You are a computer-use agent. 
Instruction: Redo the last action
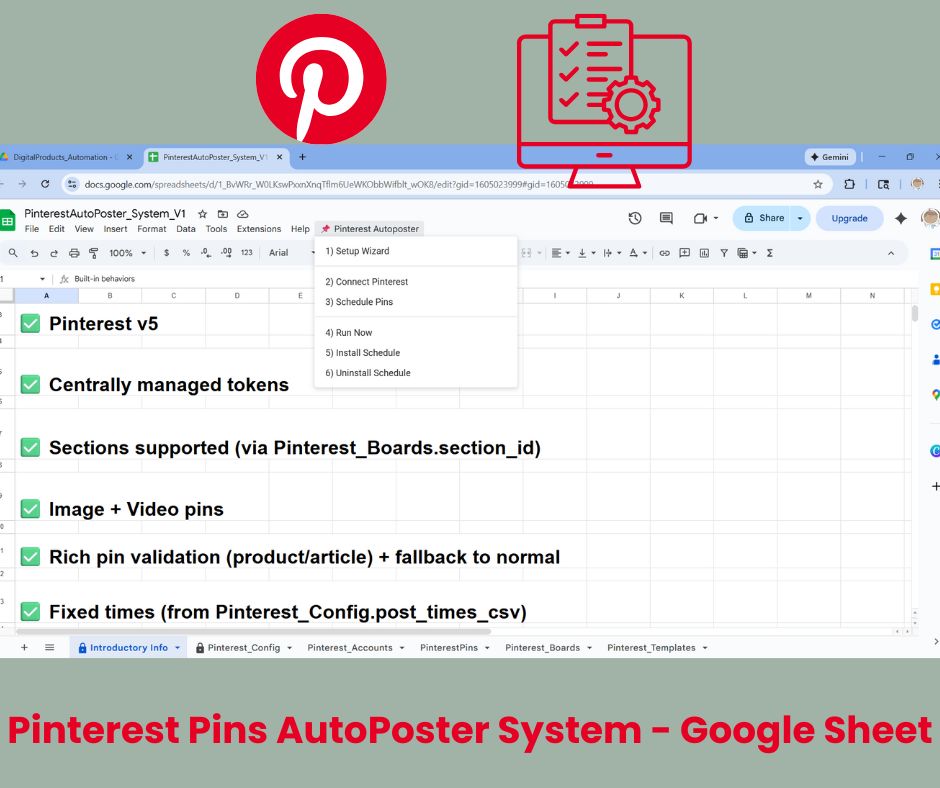(54, 253)
